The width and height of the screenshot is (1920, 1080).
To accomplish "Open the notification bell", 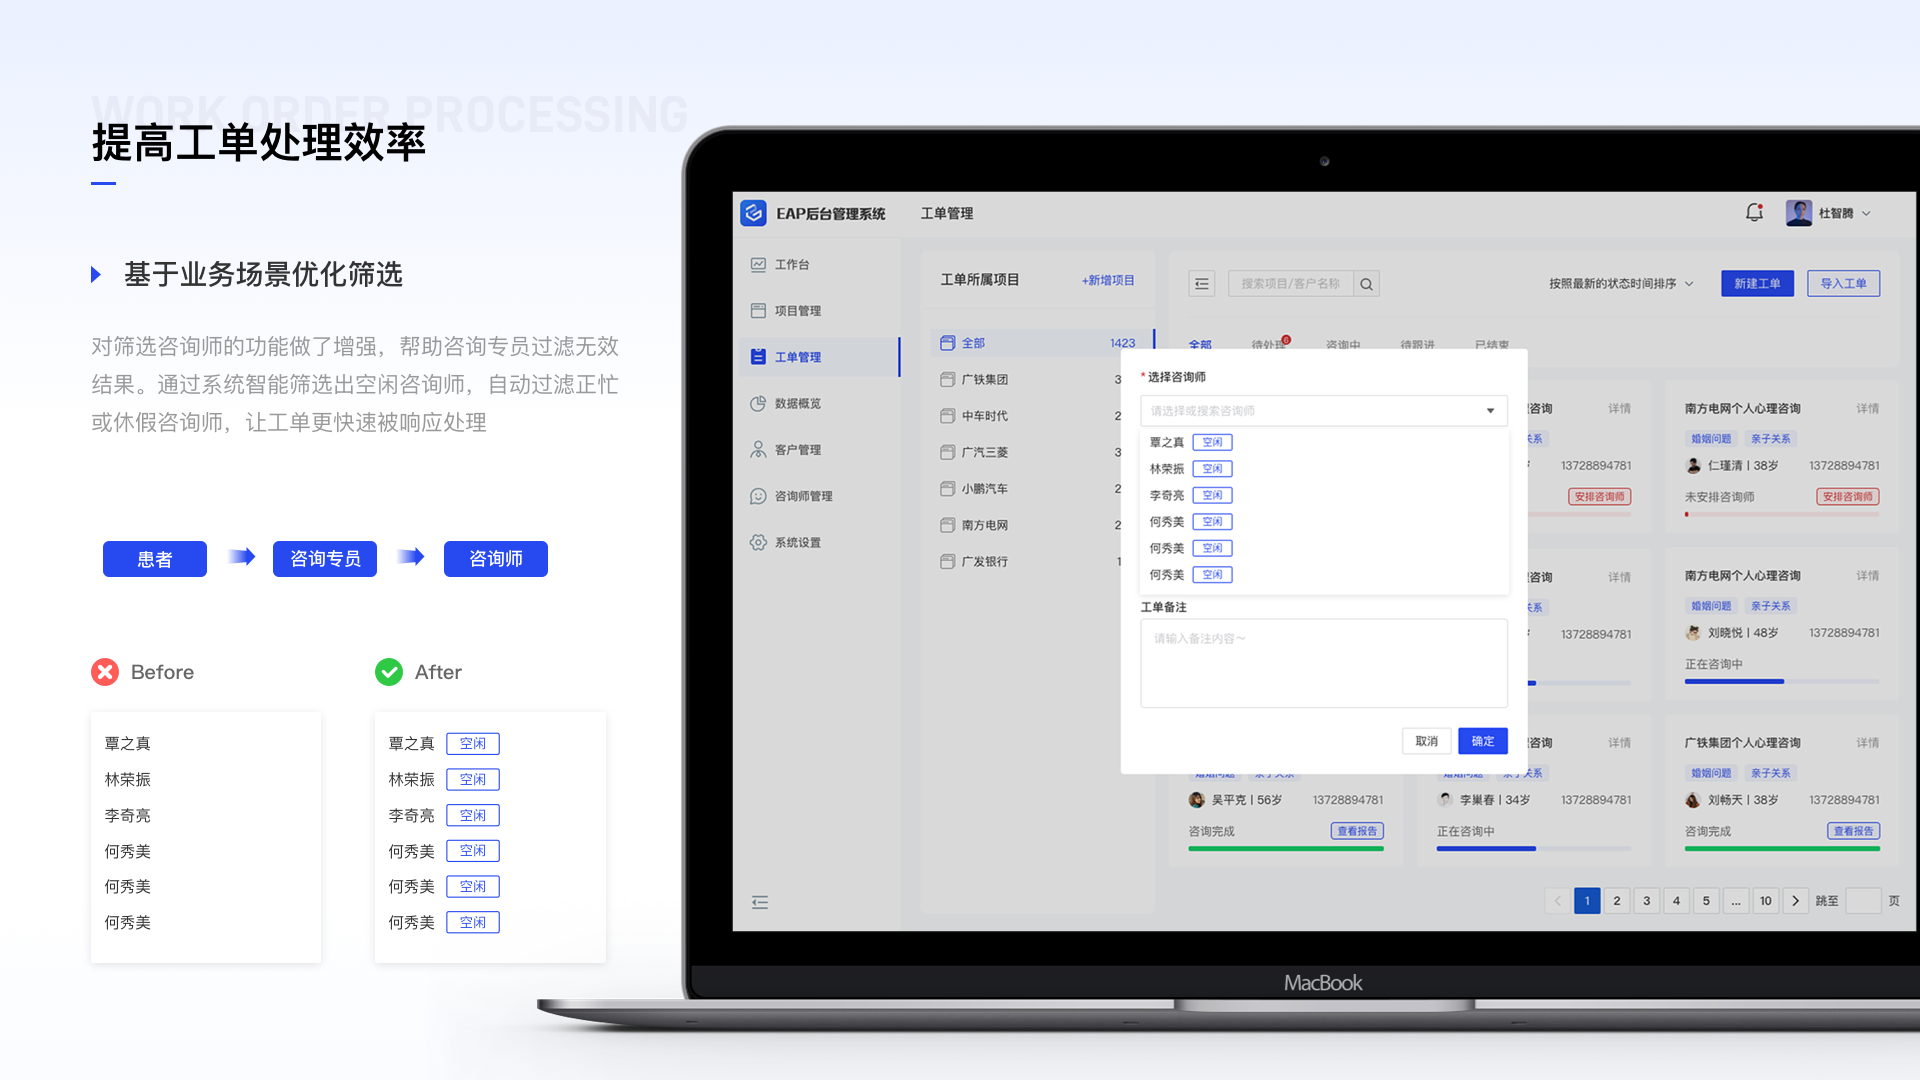I will pos(1754,213).
